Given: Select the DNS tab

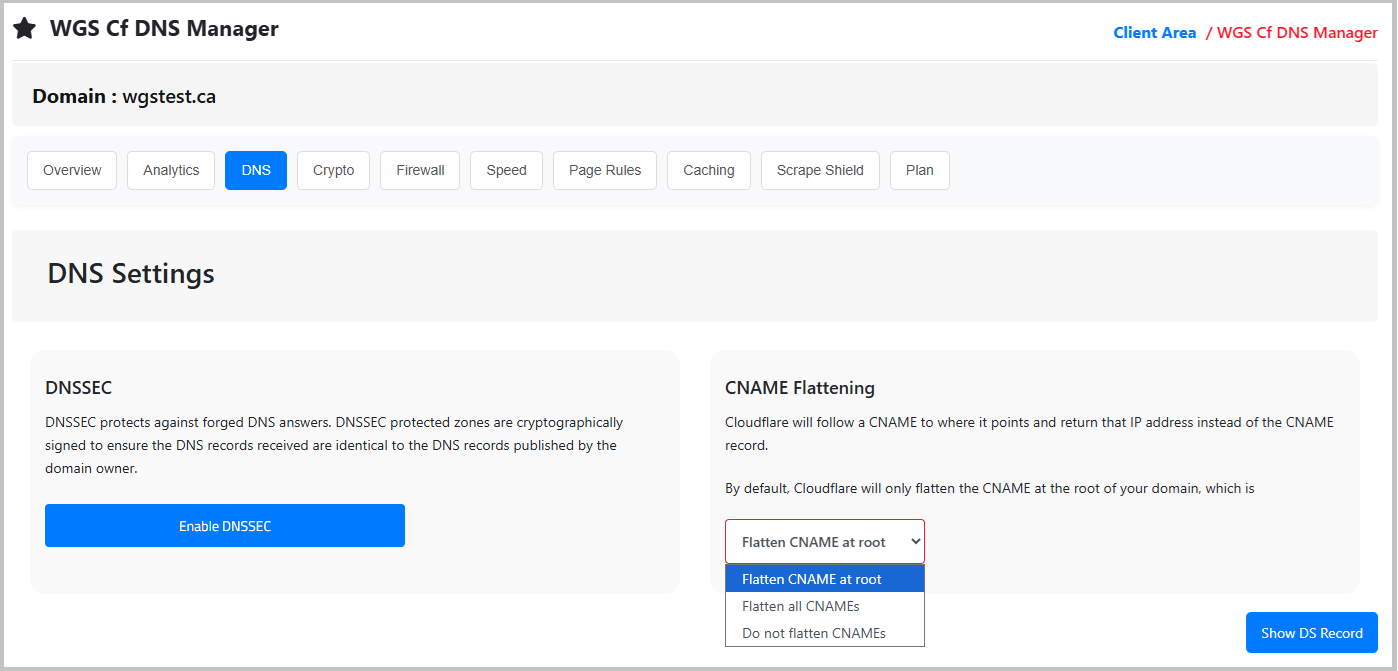Looking at the screenshot, I should [x=256, y=170].
